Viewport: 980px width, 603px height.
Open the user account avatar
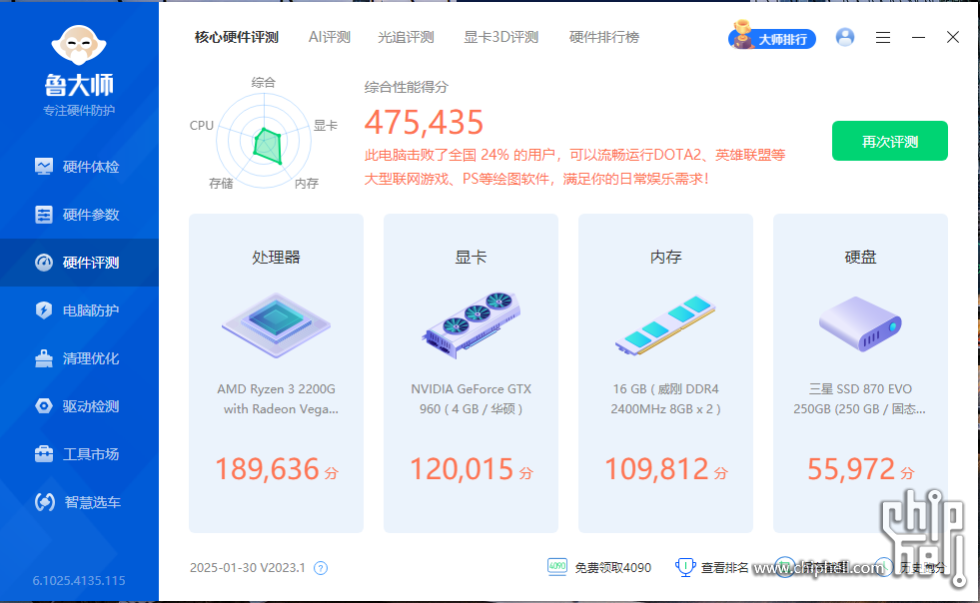(x=845, y=37)
